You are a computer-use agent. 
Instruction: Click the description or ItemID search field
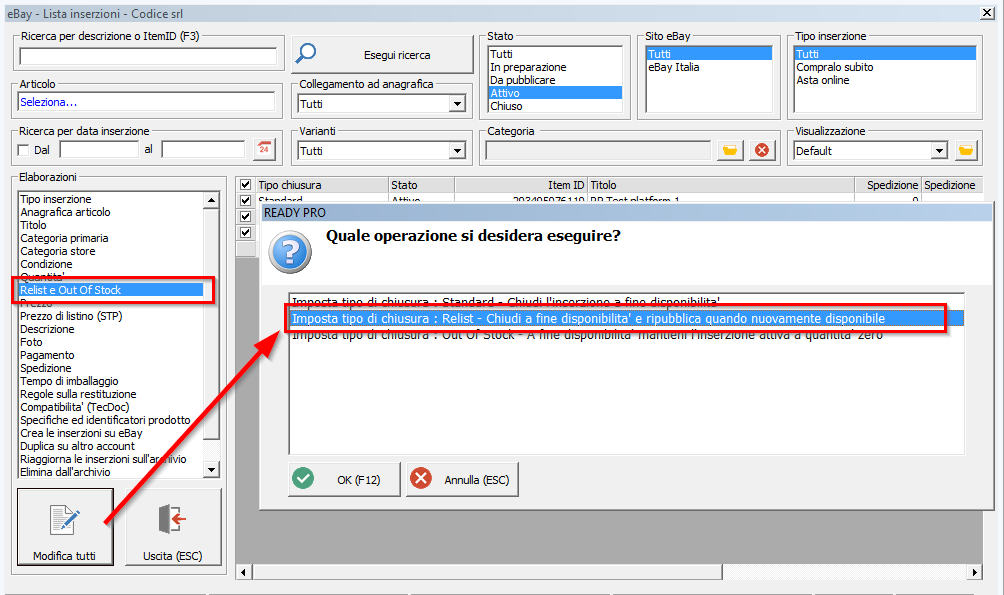coord(148,57)
